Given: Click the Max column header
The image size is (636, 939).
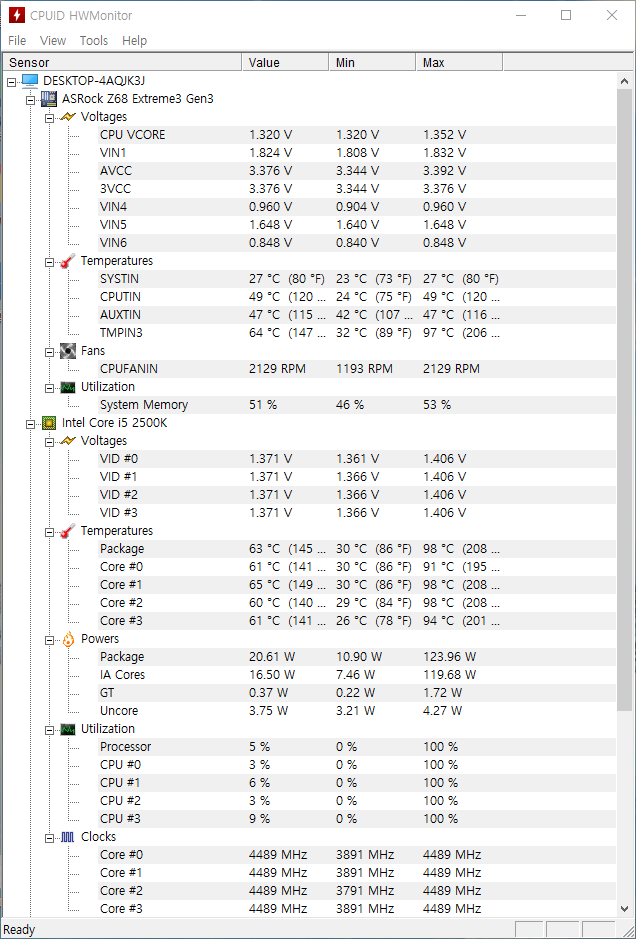Looking at the screenshot, I should [x=459, y=62].
